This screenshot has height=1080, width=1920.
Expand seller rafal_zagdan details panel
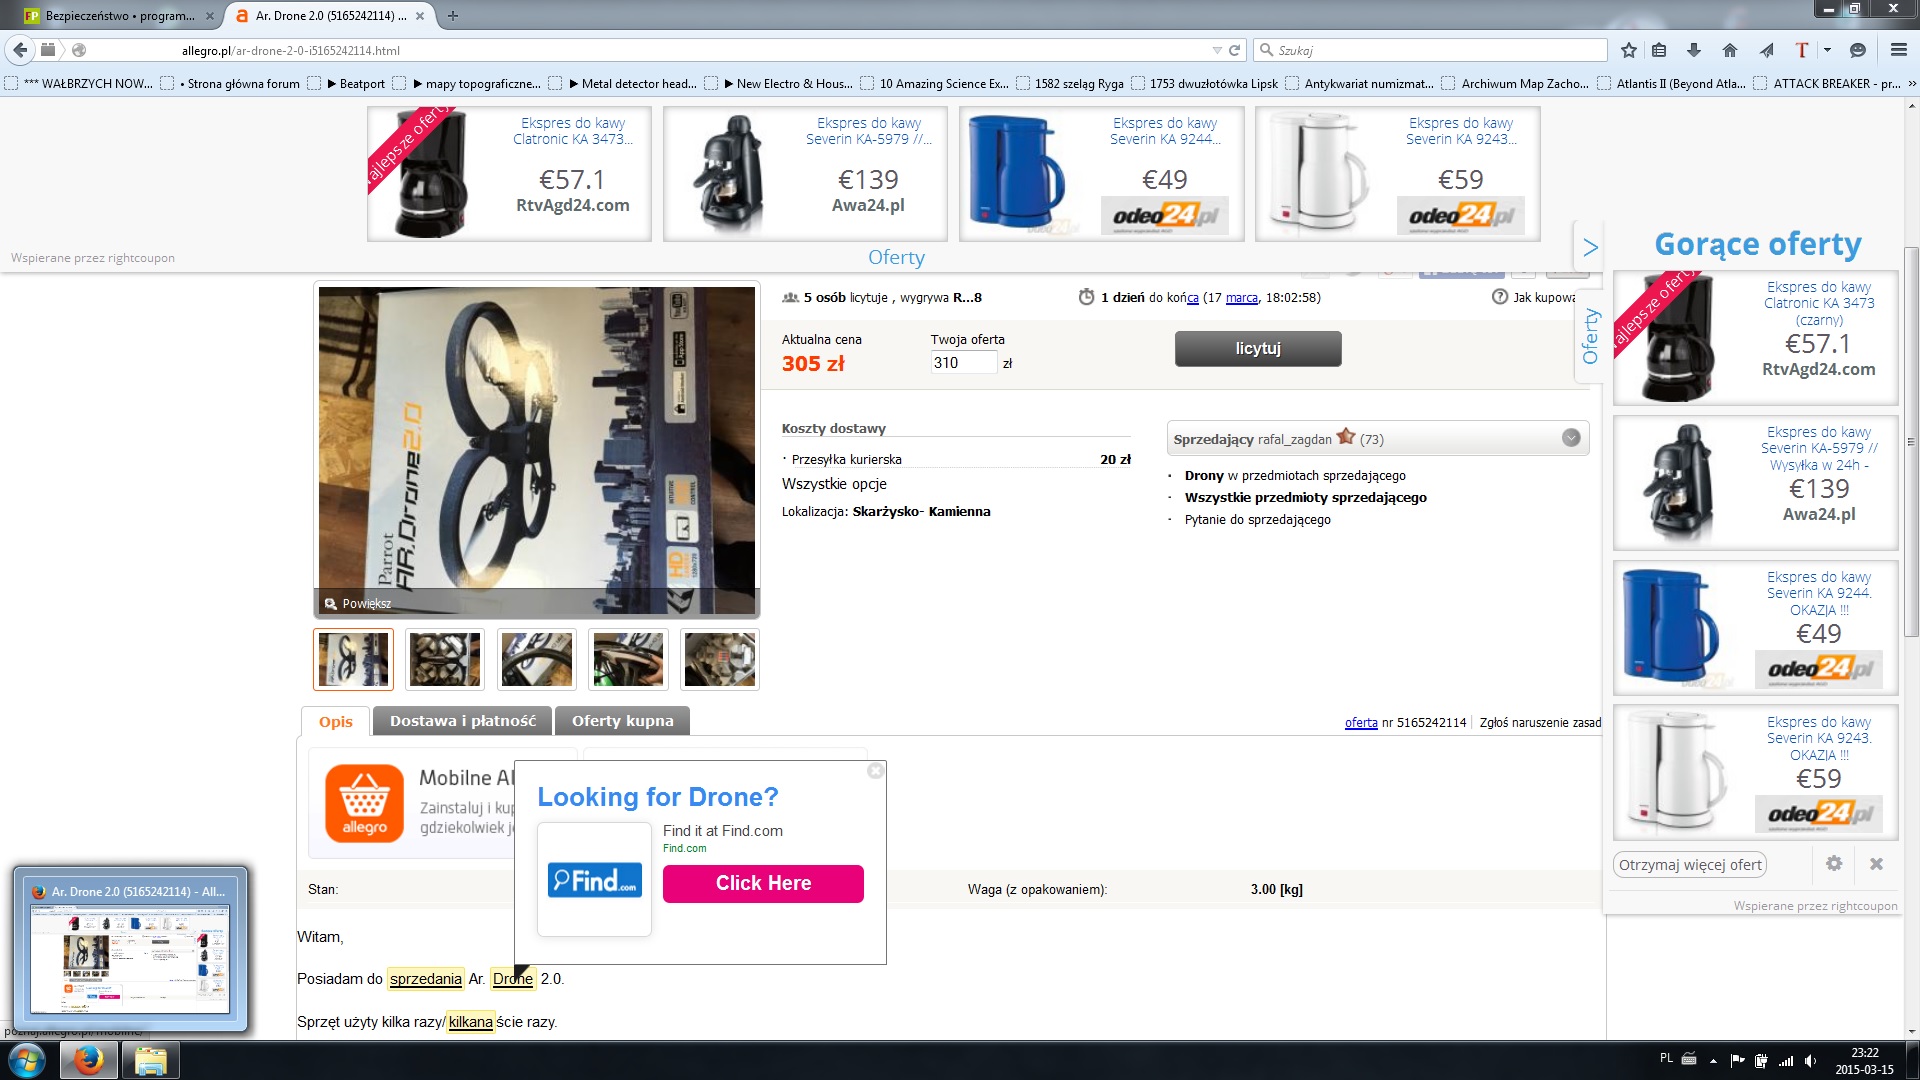pyautogui.click(x=1571, y=438)
